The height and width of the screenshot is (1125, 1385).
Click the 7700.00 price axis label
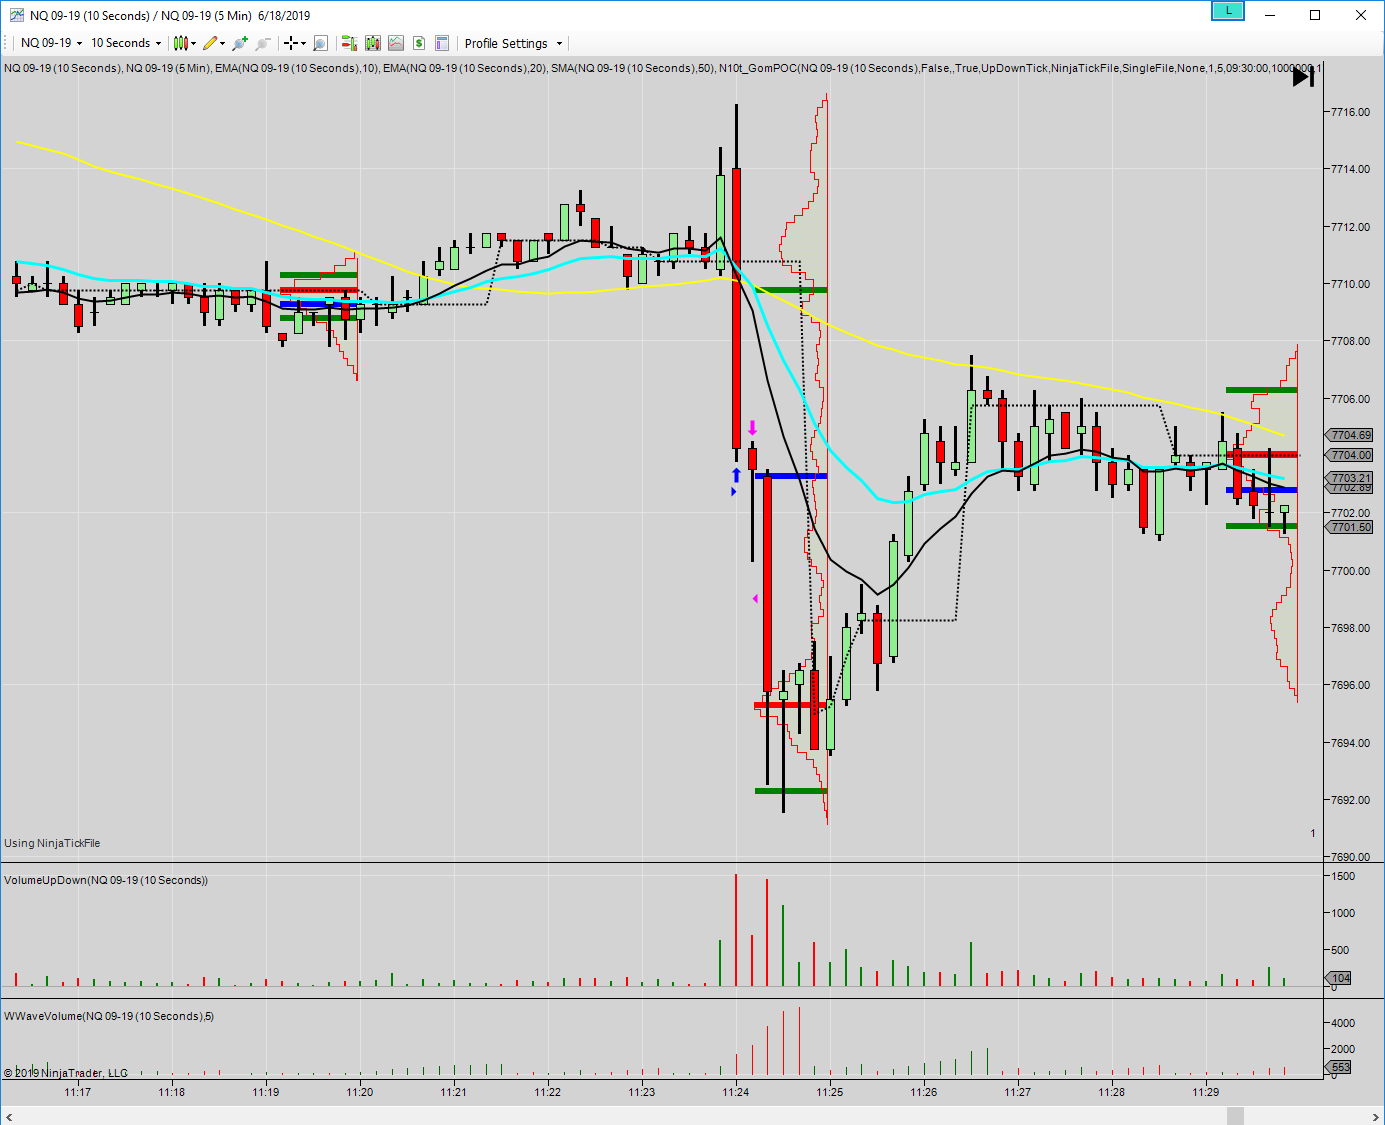1350,571
